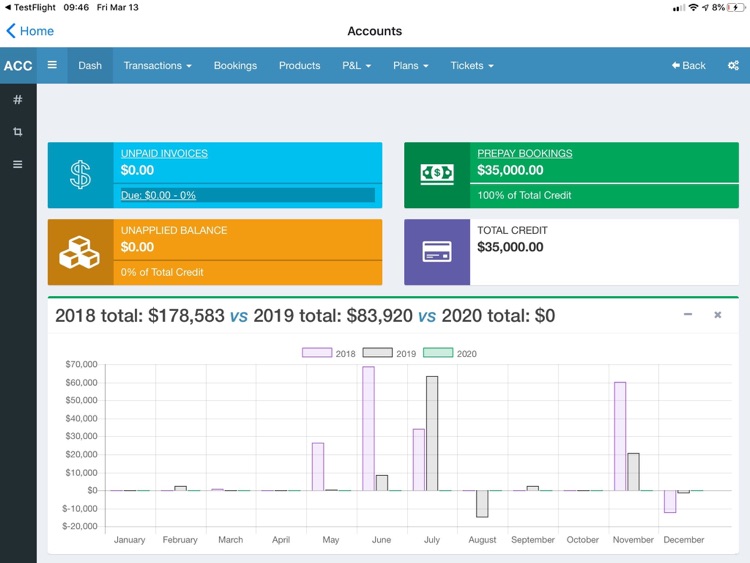Tap the Home back chevron
Viewport: 750px width, 563px height.
(11, 31)
